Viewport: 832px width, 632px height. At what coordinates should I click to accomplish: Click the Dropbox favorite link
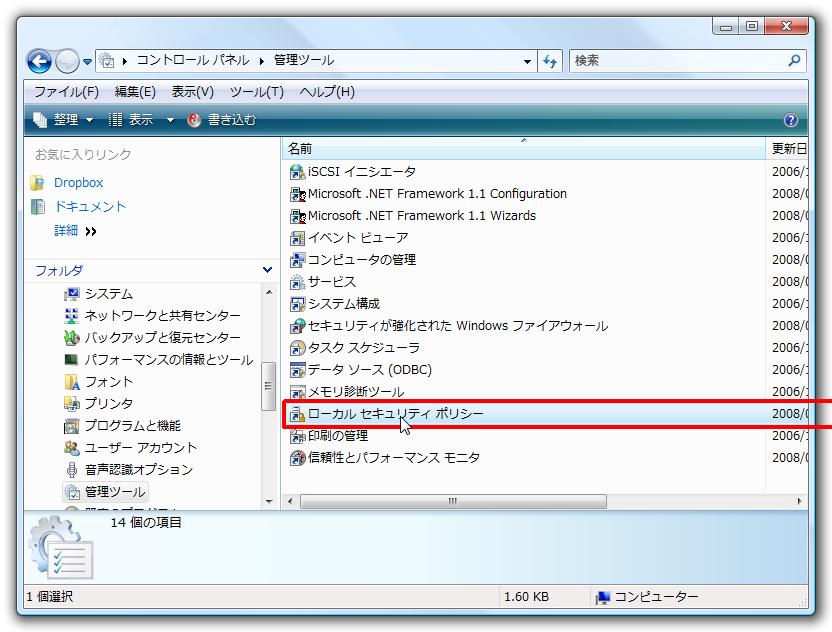(78, 183)
